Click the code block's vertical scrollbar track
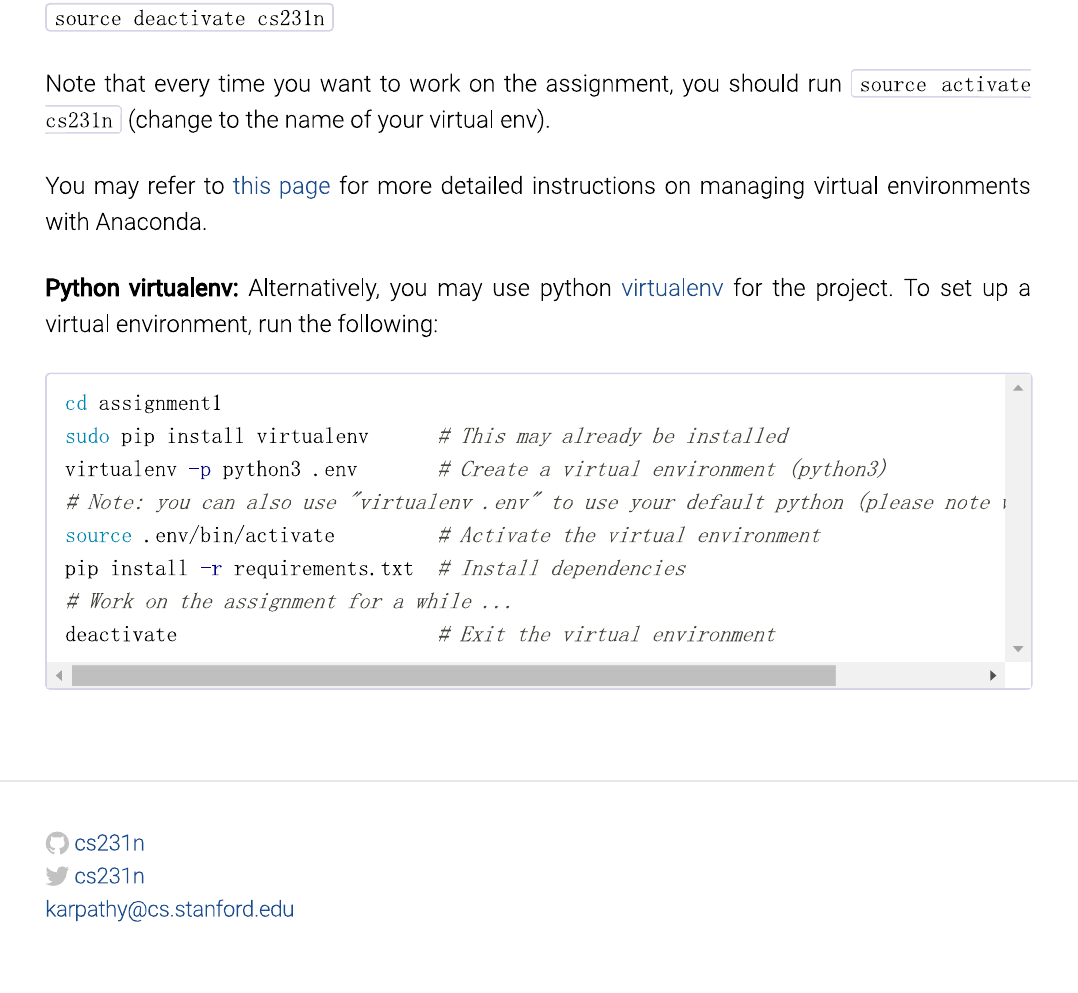This screenshot has width=1078, height=993. click(1018, 520)
